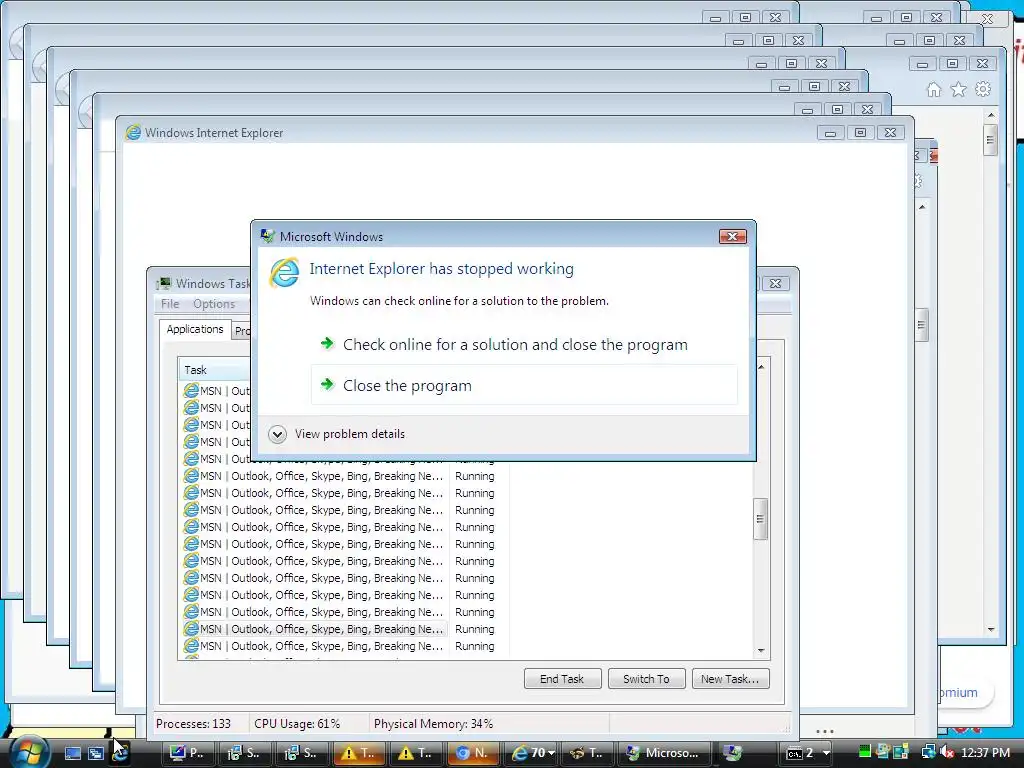
Task: Click the Internet Explorer logo in the error dialog
Action: [285, 272]
